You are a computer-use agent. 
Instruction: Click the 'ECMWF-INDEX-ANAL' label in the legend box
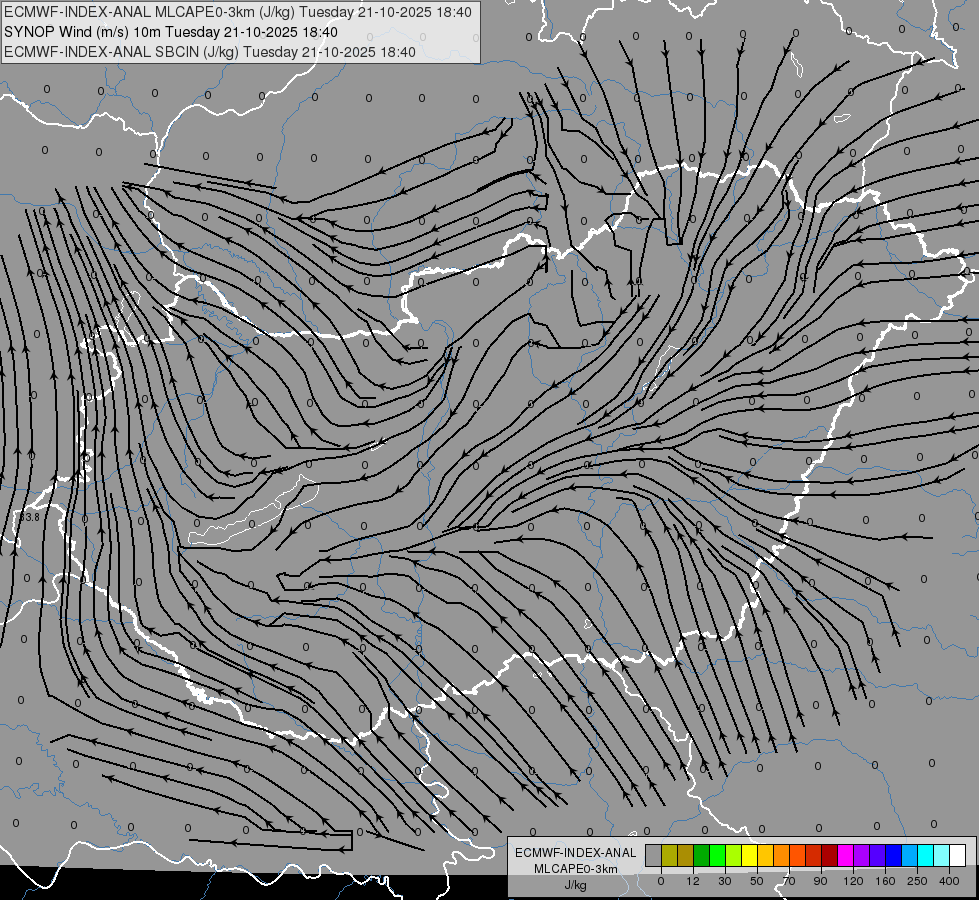point(576,853)
